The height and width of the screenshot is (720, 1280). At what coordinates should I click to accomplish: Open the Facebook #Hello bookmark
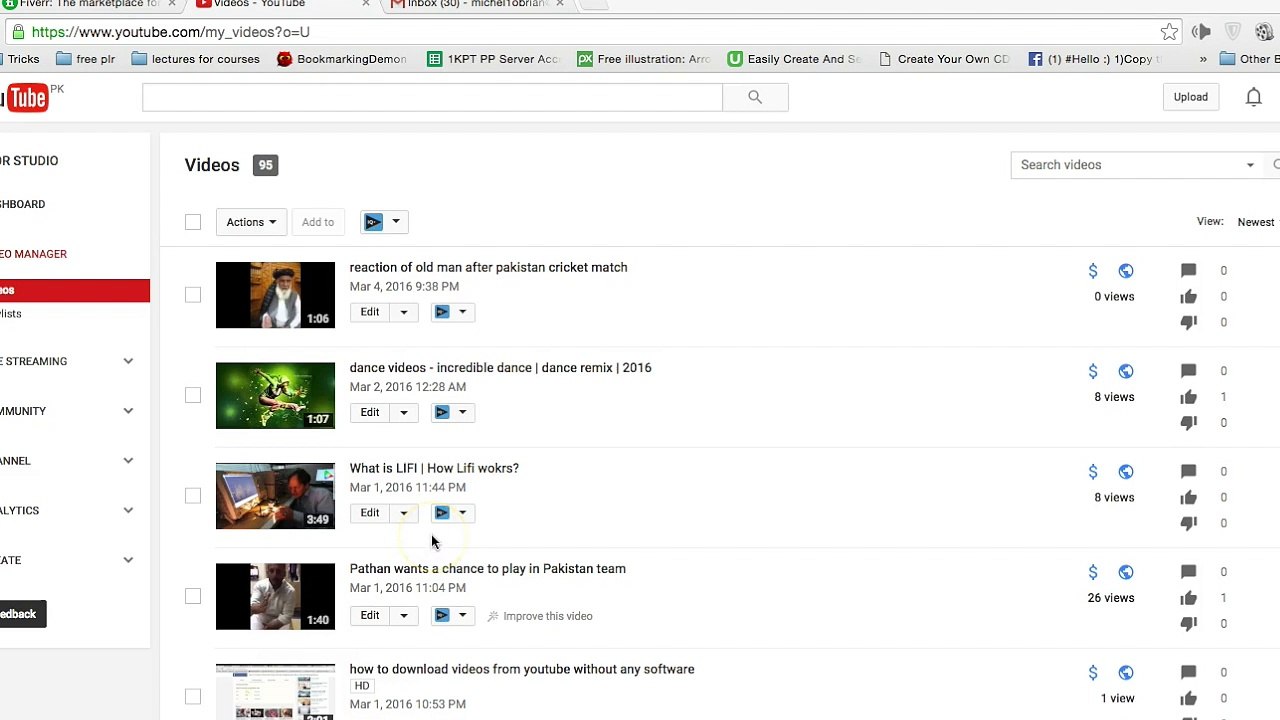click(x=1095, y=59)
